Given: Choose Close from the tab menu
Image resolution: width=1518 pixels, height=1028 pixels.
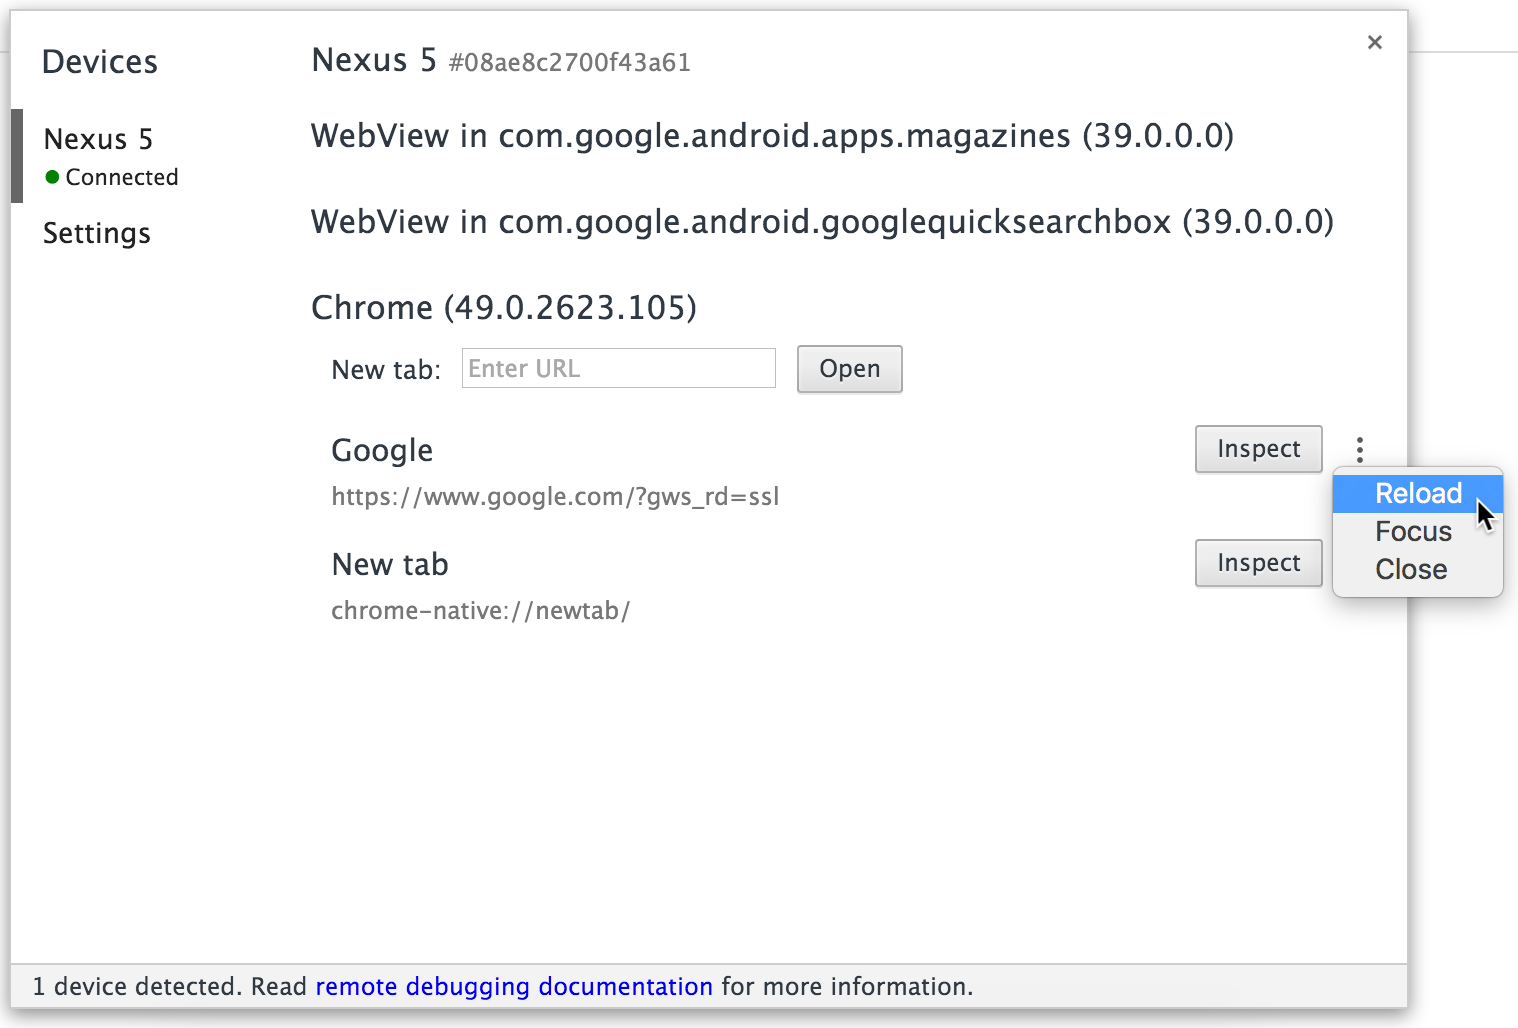Looking at the screenshot, I should [x=1418, y=569].
